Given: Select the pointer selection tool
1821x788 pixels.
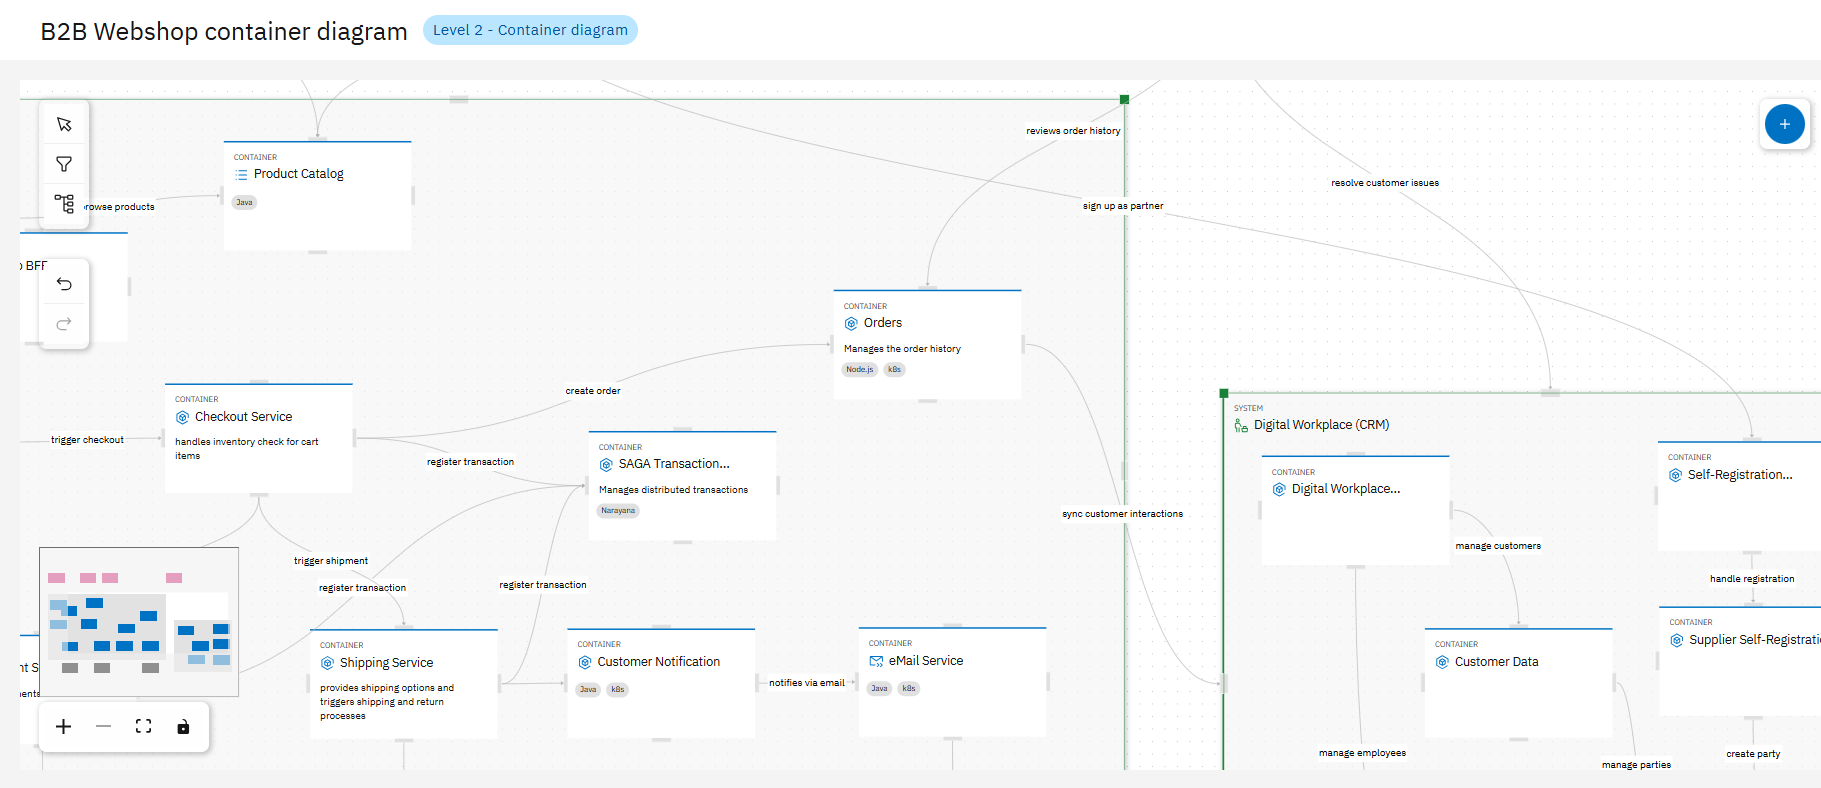Looking at the screenshot, I should click(64, 124).
